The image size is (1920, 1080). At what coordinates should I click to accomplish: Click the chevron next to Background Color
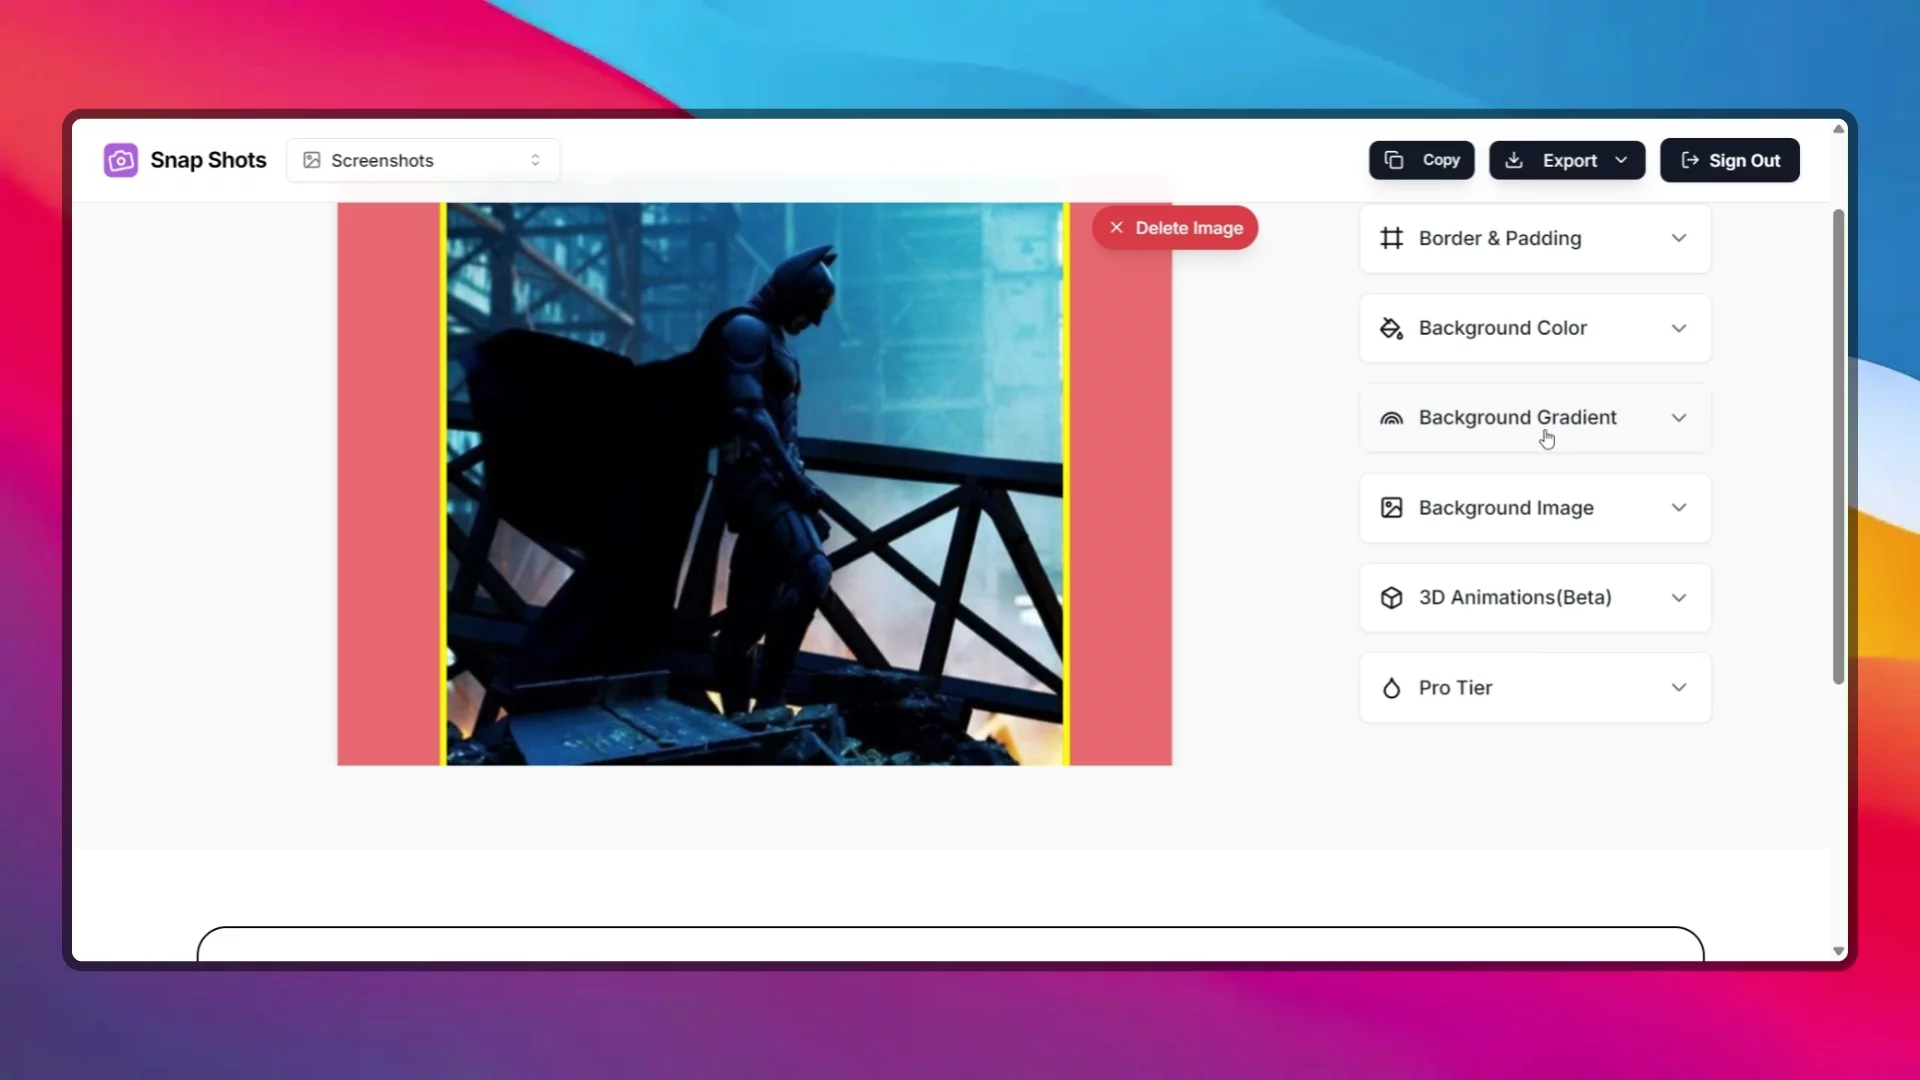[1679, 328]
